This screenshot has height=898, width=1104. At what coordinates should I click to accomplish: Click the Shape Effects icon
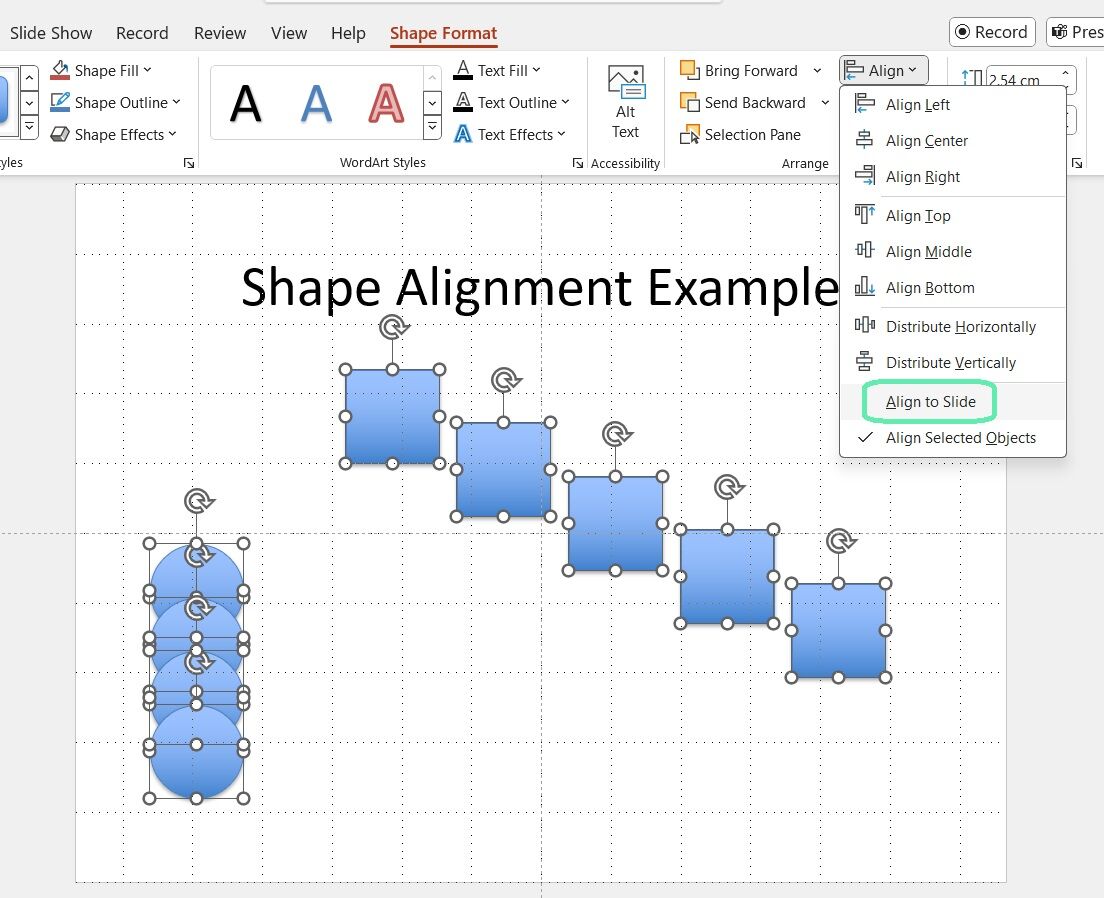click(x=60, y=135)
